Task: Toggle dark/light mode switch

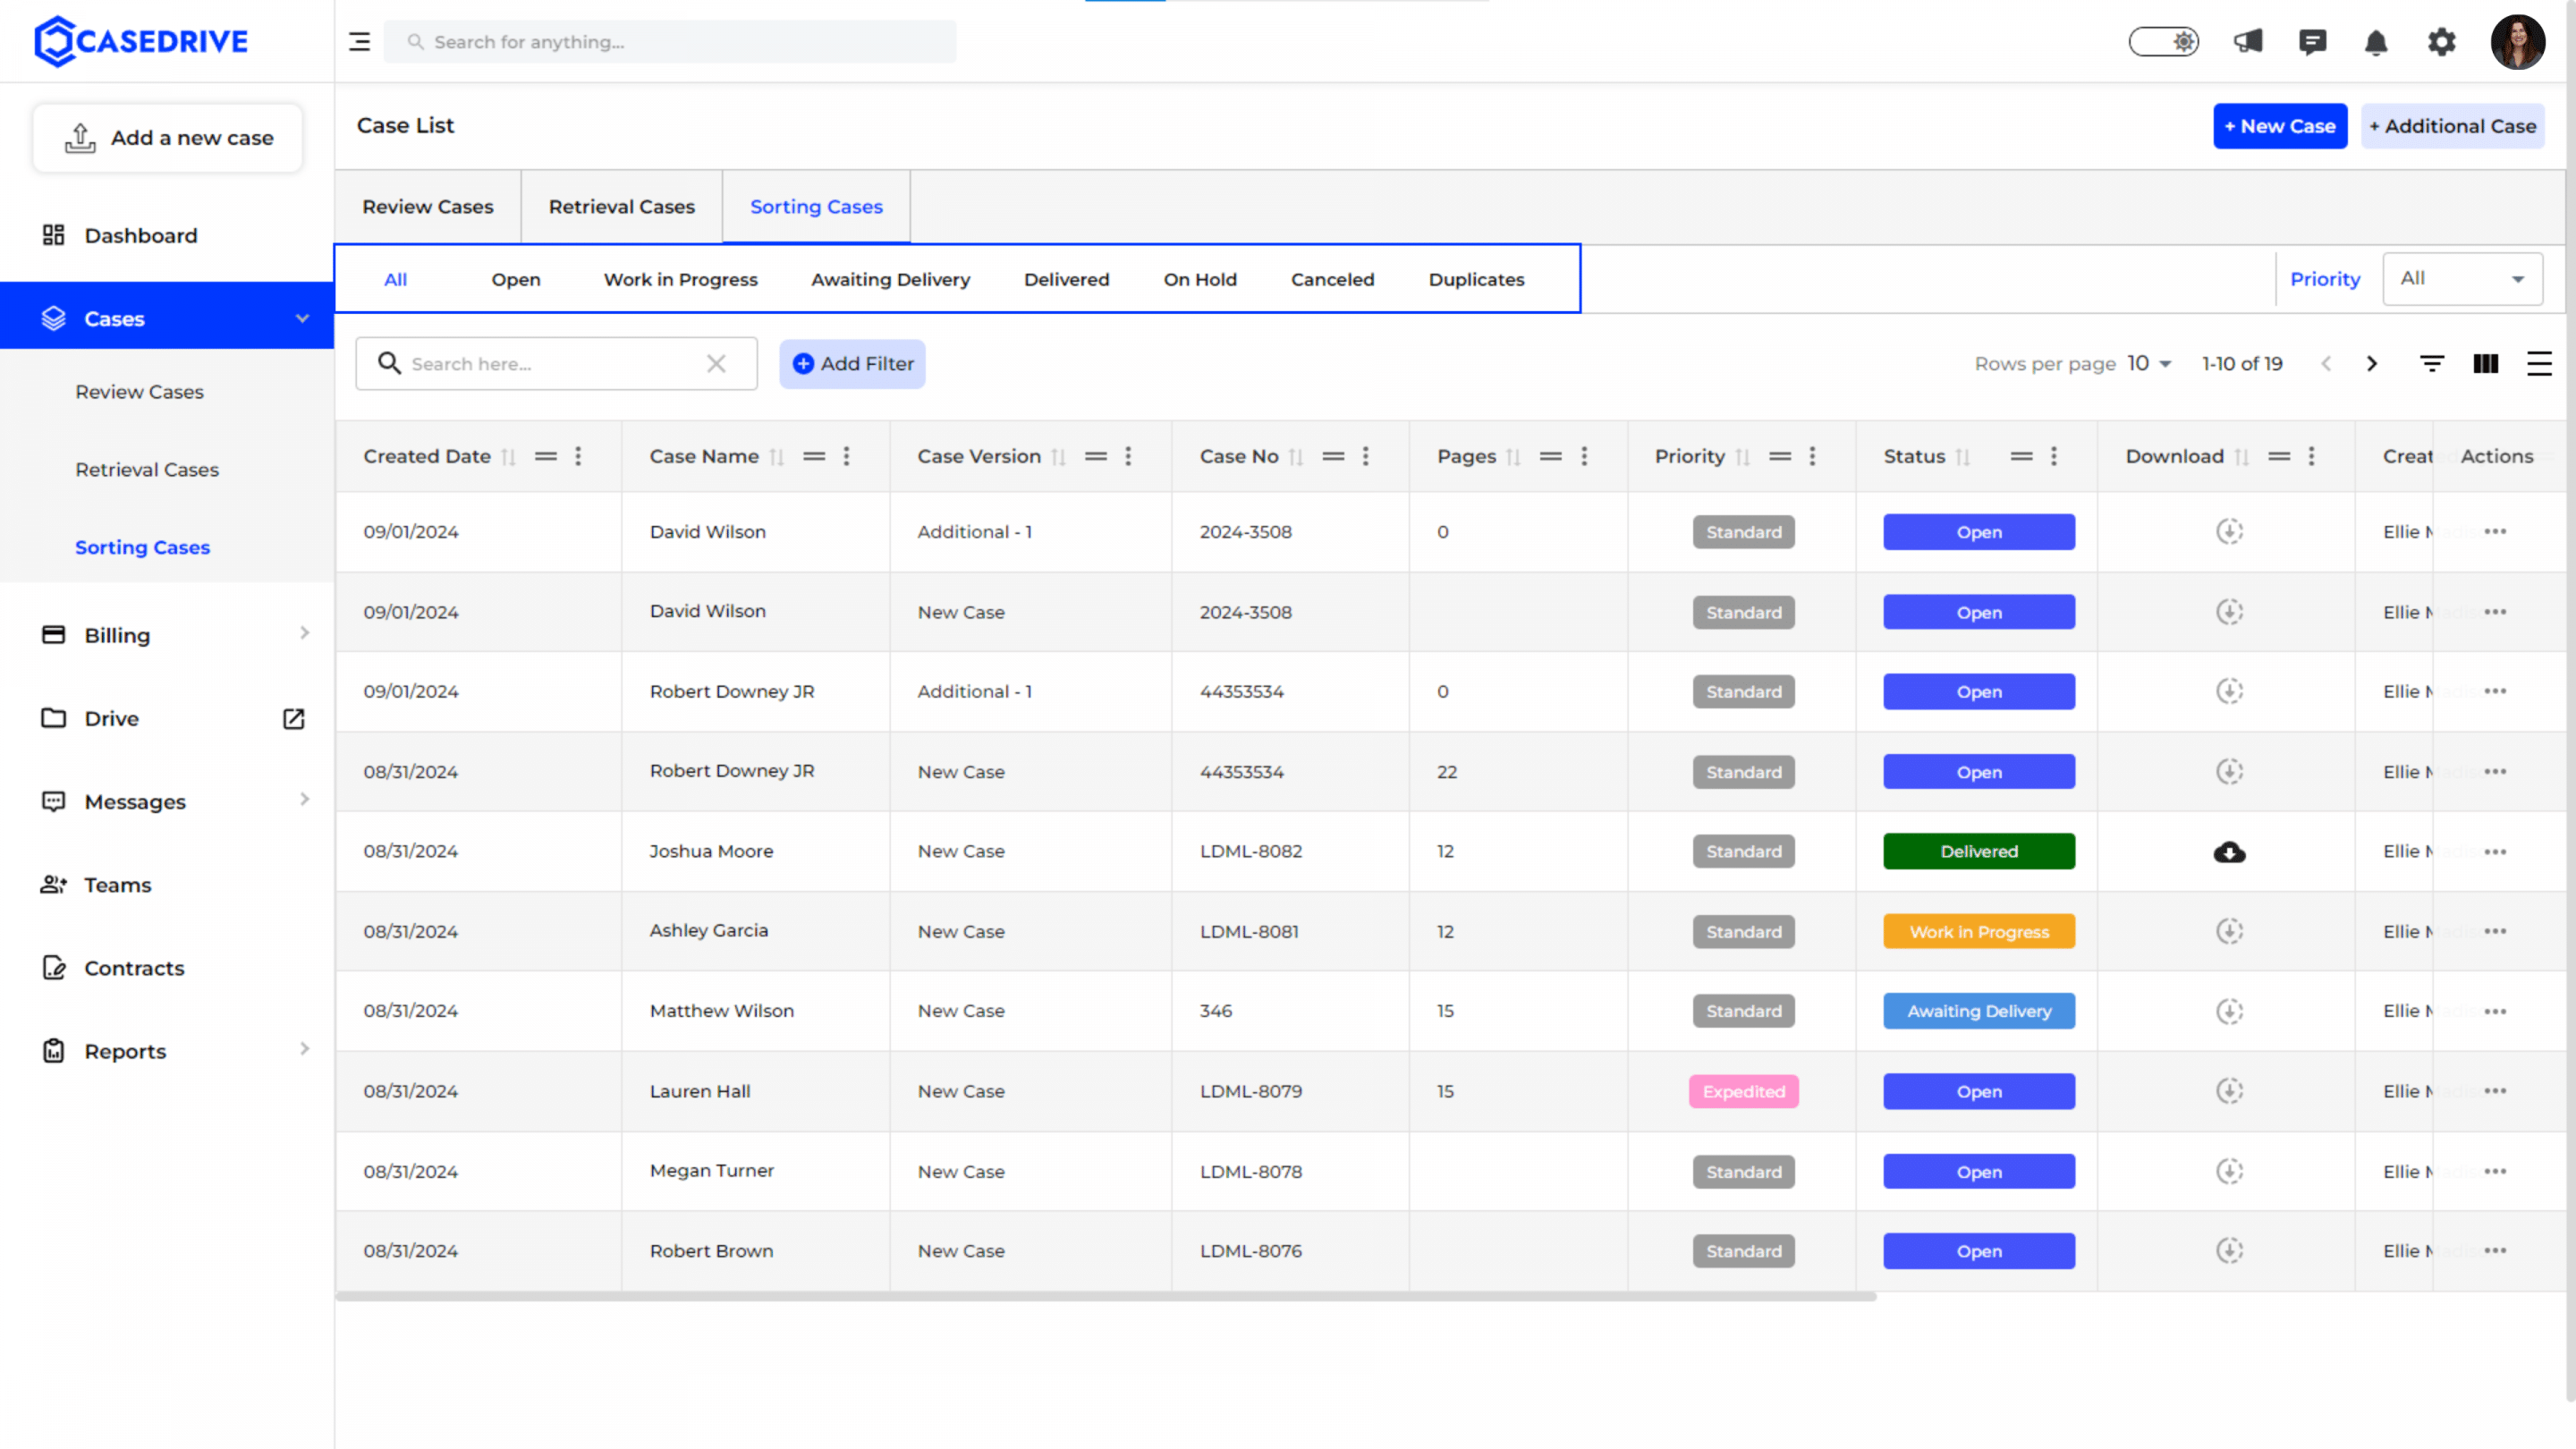Action: (2163, 42)
